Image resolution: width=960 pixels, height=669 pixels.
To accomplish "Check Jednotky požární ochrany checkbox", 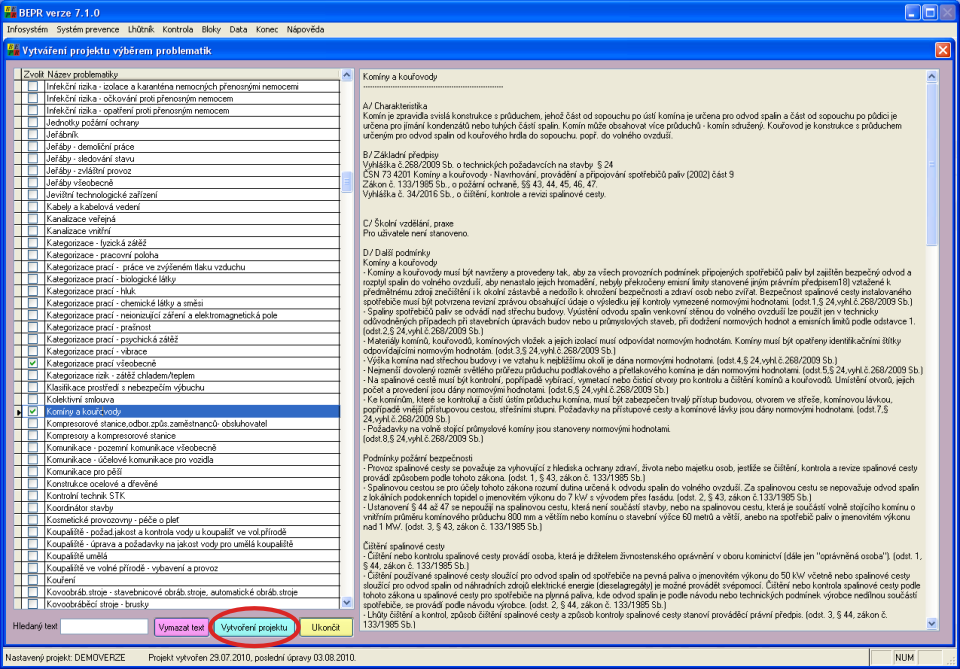I will coord(33,122).
